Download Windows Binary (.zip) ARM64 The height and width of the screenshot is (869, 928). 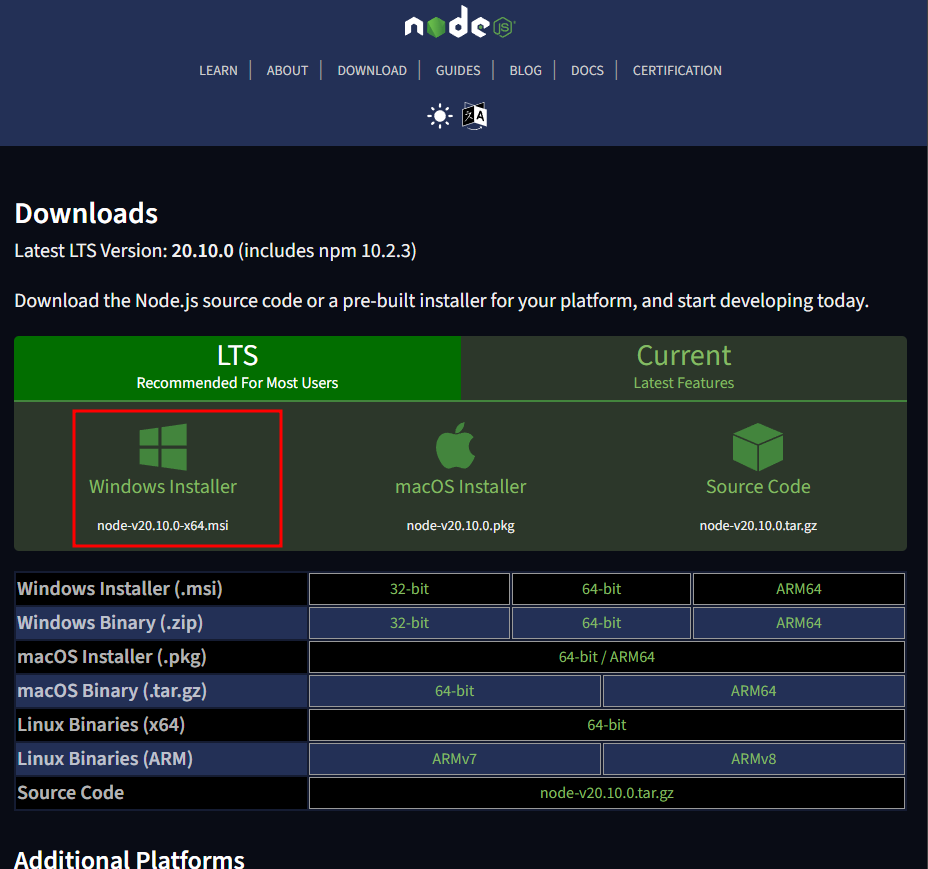799,623
